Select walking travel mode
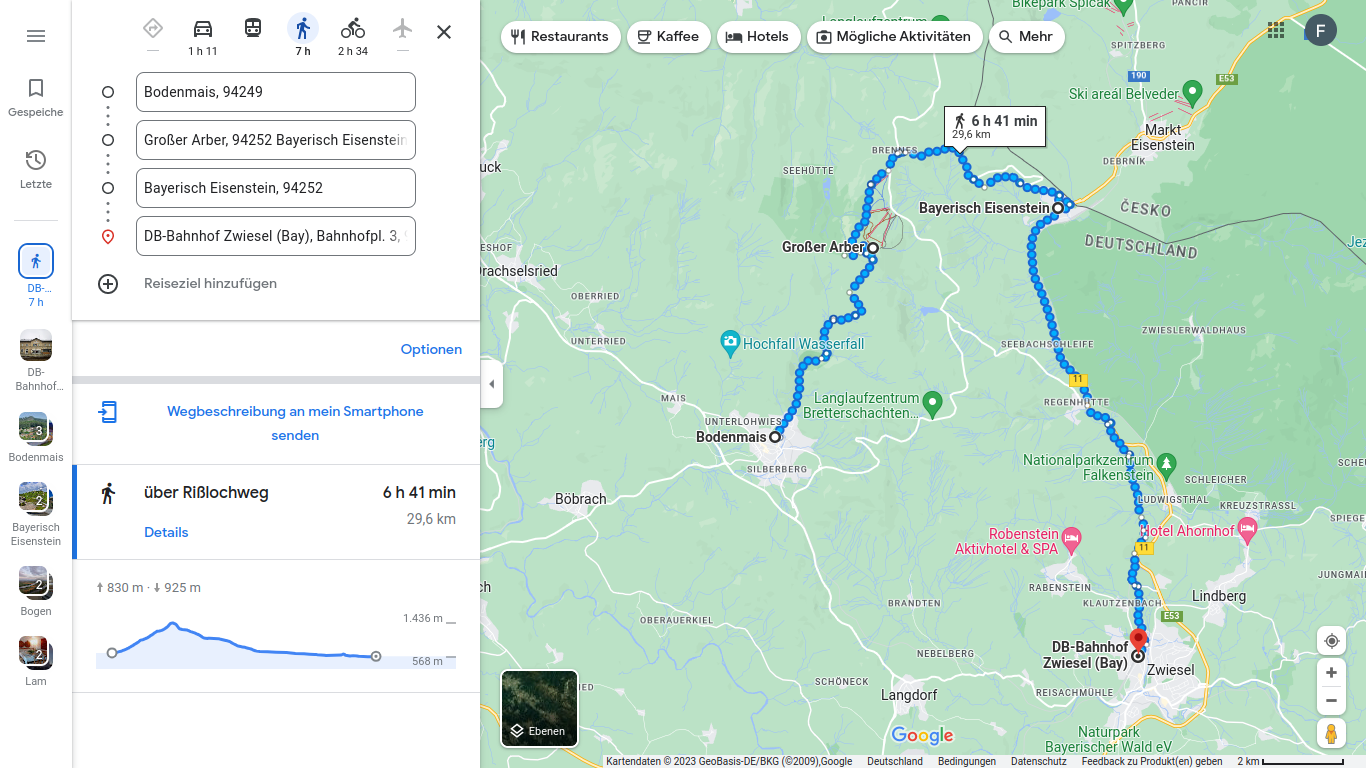Viewport: 1366px width, 768px height. (303, 36)
